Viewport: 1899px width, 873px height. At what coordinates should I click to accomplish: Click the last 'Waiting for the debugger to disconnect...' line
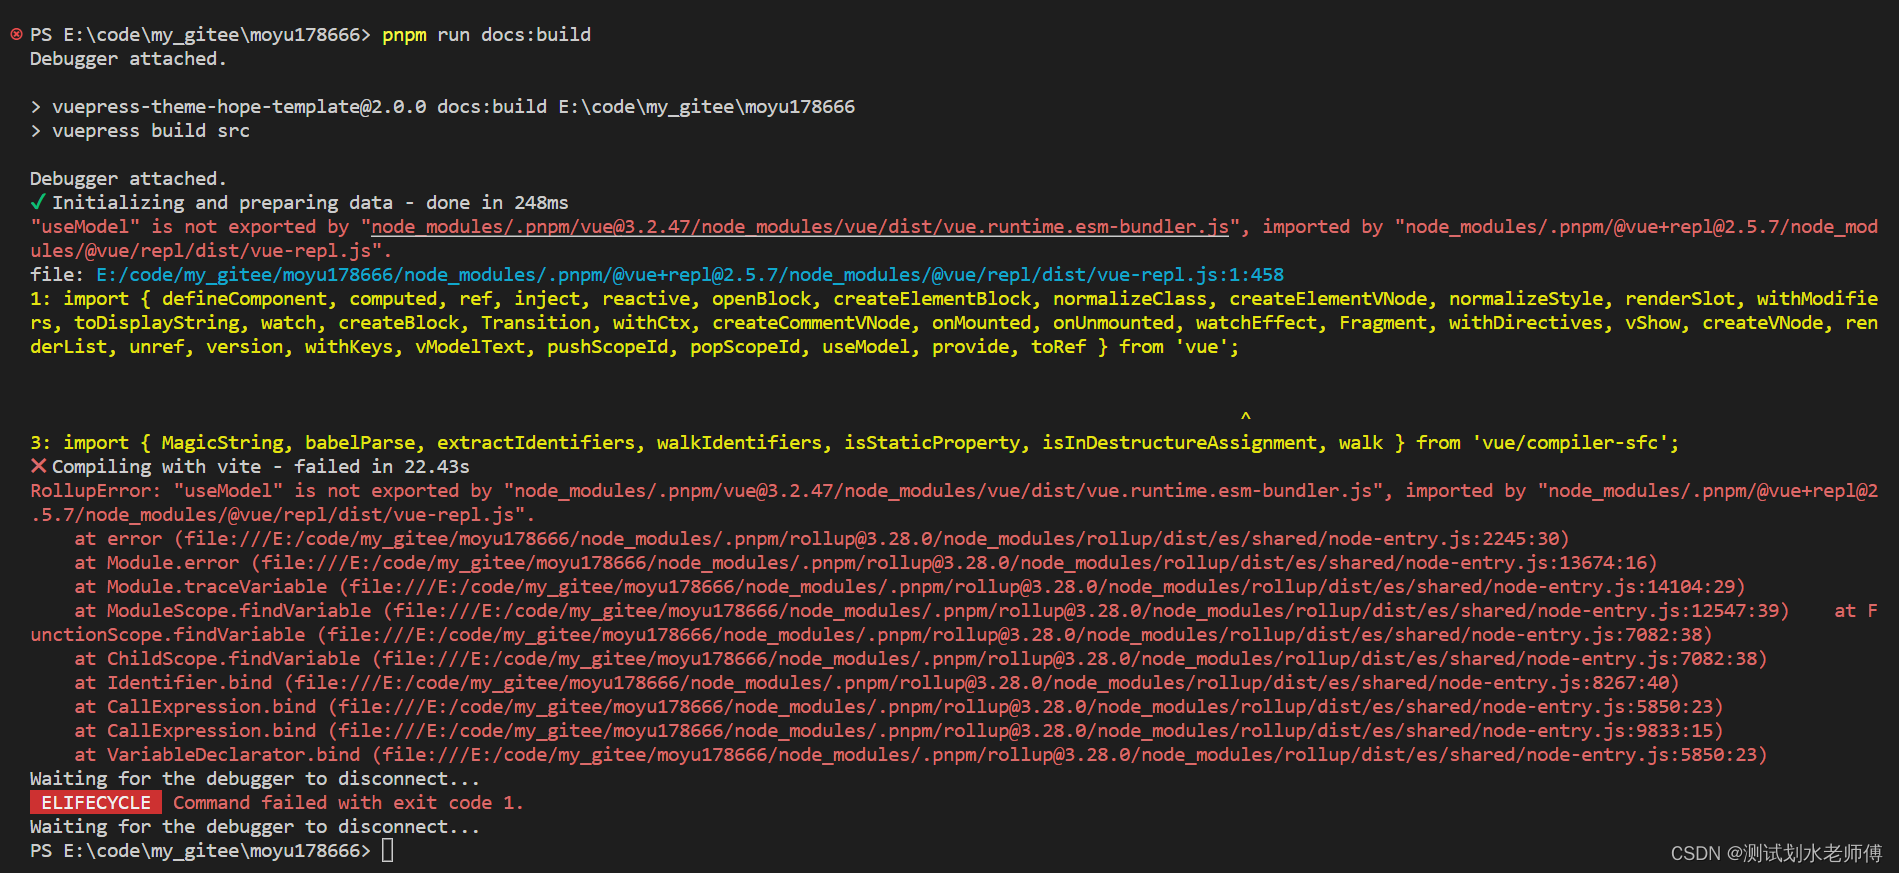[255, 827]
